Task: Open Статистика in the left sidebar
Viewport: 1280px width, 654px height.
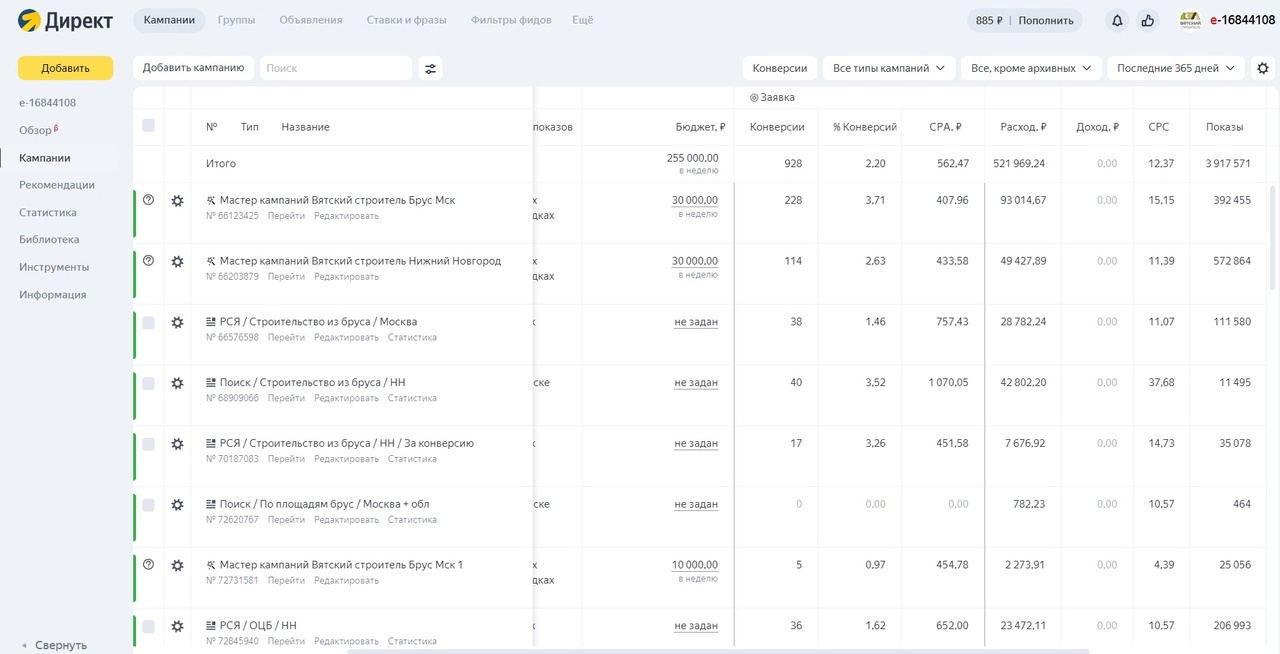Action: click(x=48, y=212)
